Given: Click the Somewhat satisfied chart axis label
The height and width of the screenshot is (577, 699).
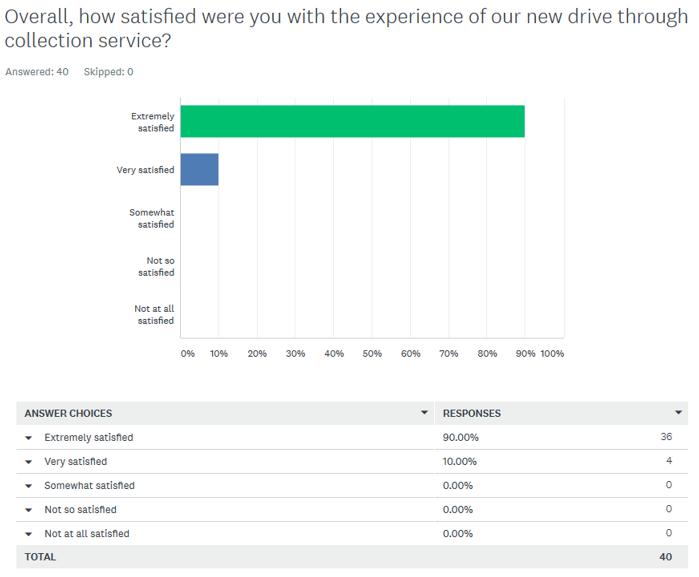Looking at the screenshot, I should [x=151, y=218].
